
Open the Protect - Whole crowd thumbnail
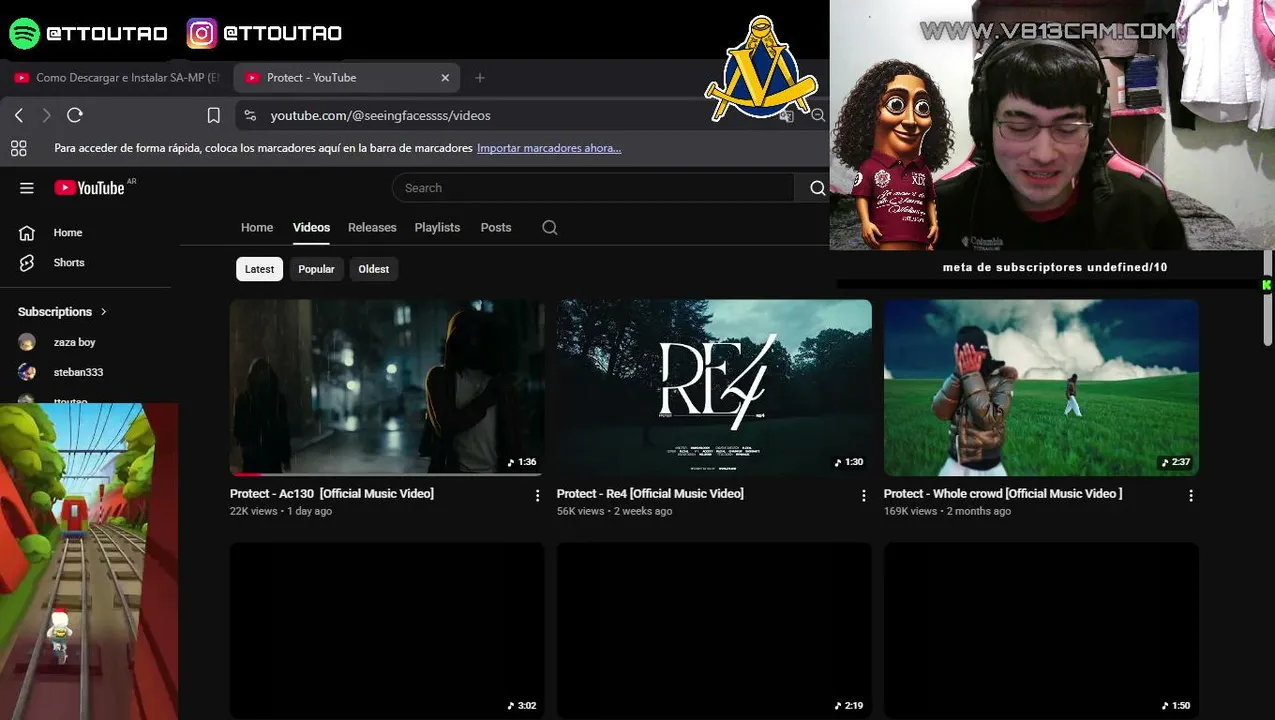tap(1041, 388)
